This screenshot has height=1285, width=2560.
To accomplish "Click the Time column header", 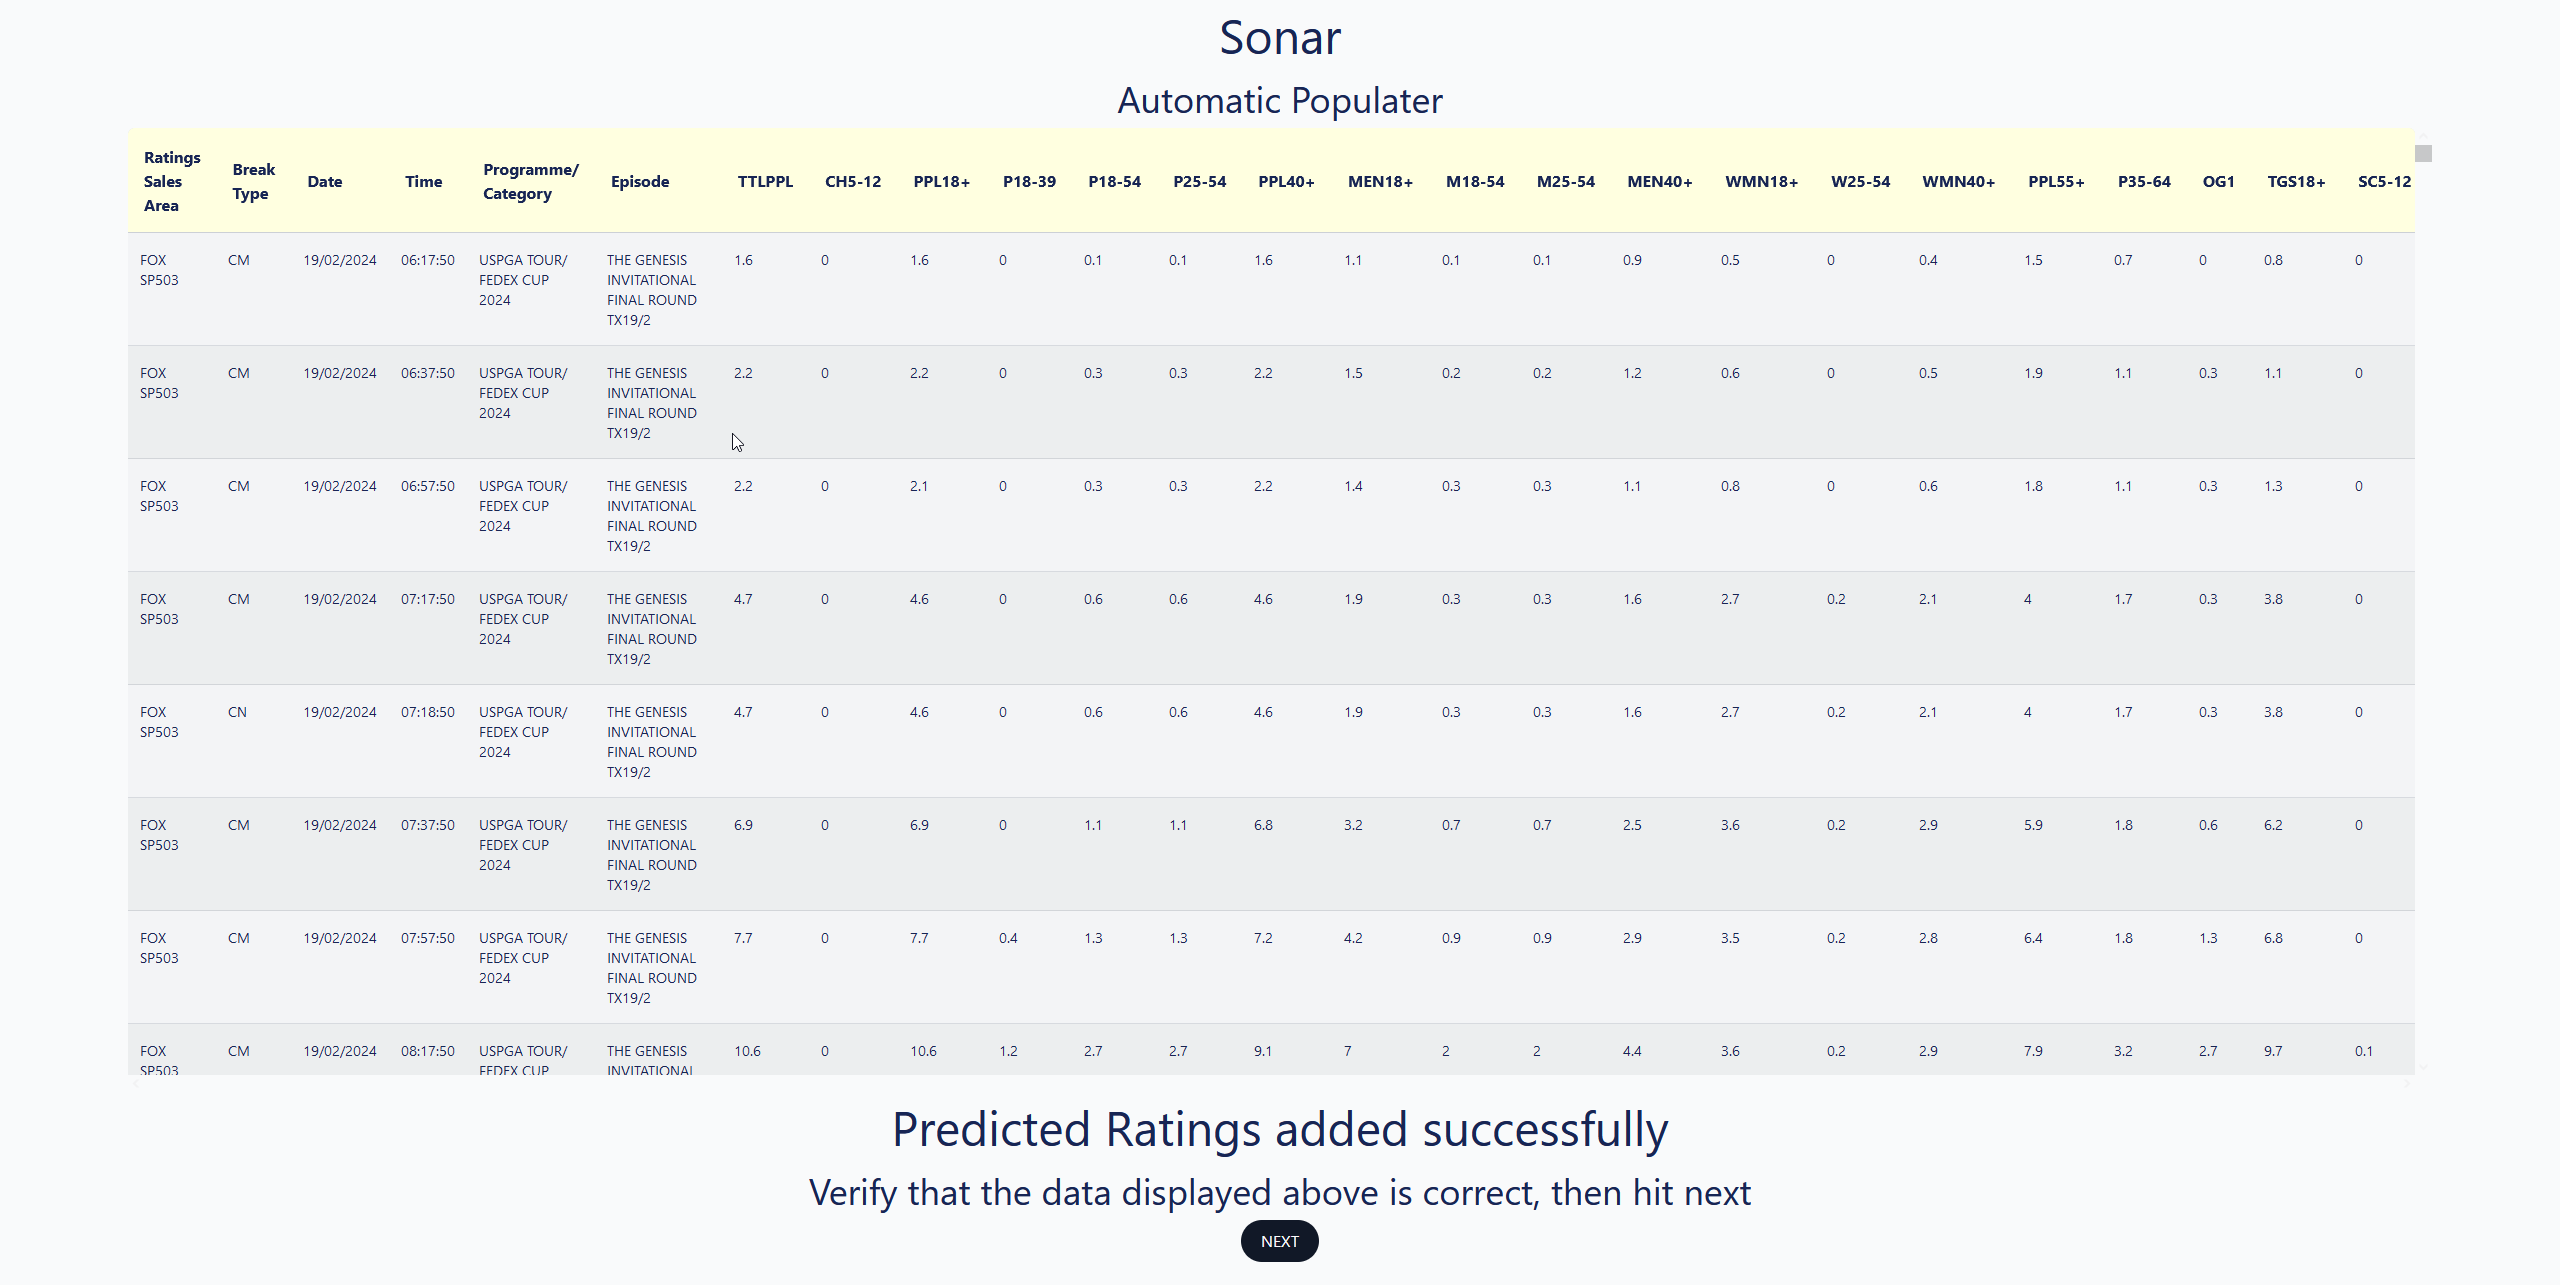I will [x=423, y=182].
